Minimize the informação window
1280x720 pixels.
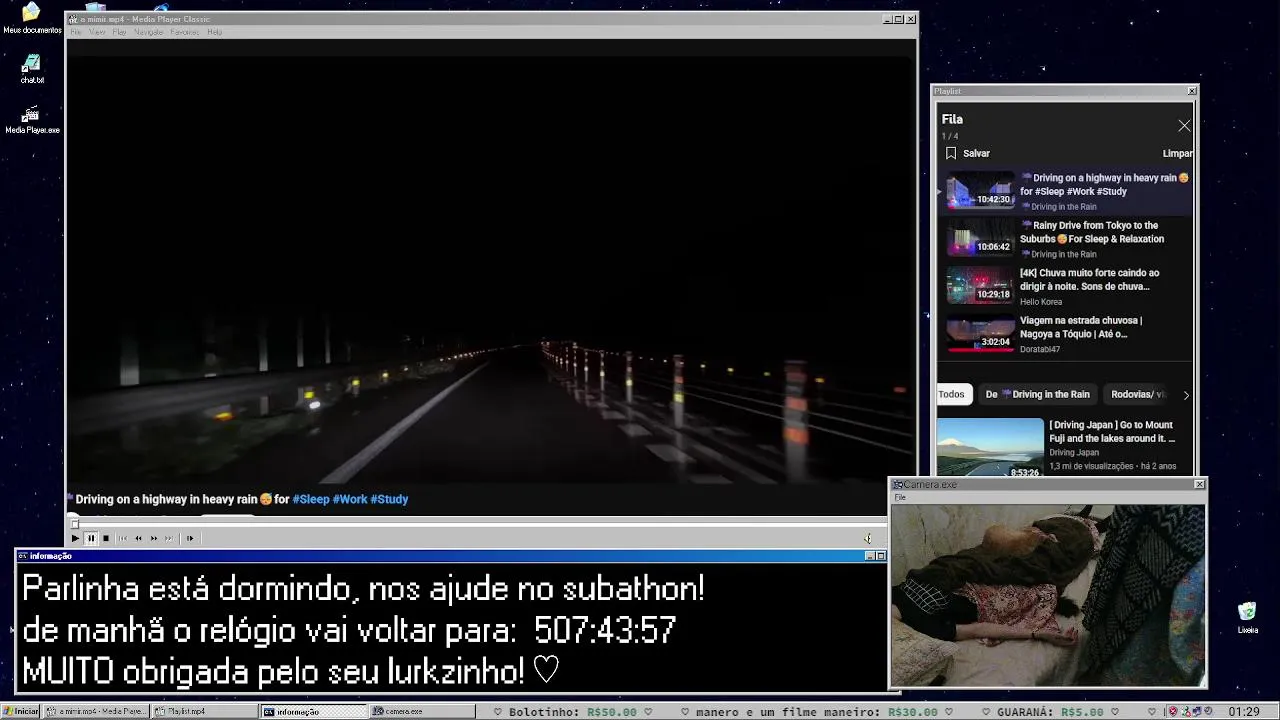click(x=870, y=556)
